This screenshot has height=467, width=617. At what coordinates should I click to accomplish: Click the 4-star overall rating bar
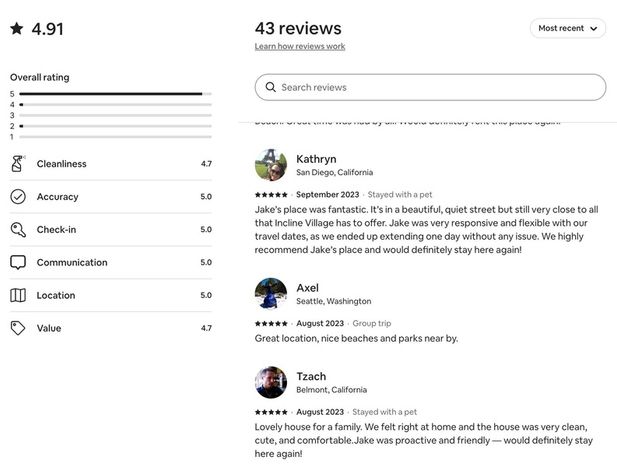115,105
